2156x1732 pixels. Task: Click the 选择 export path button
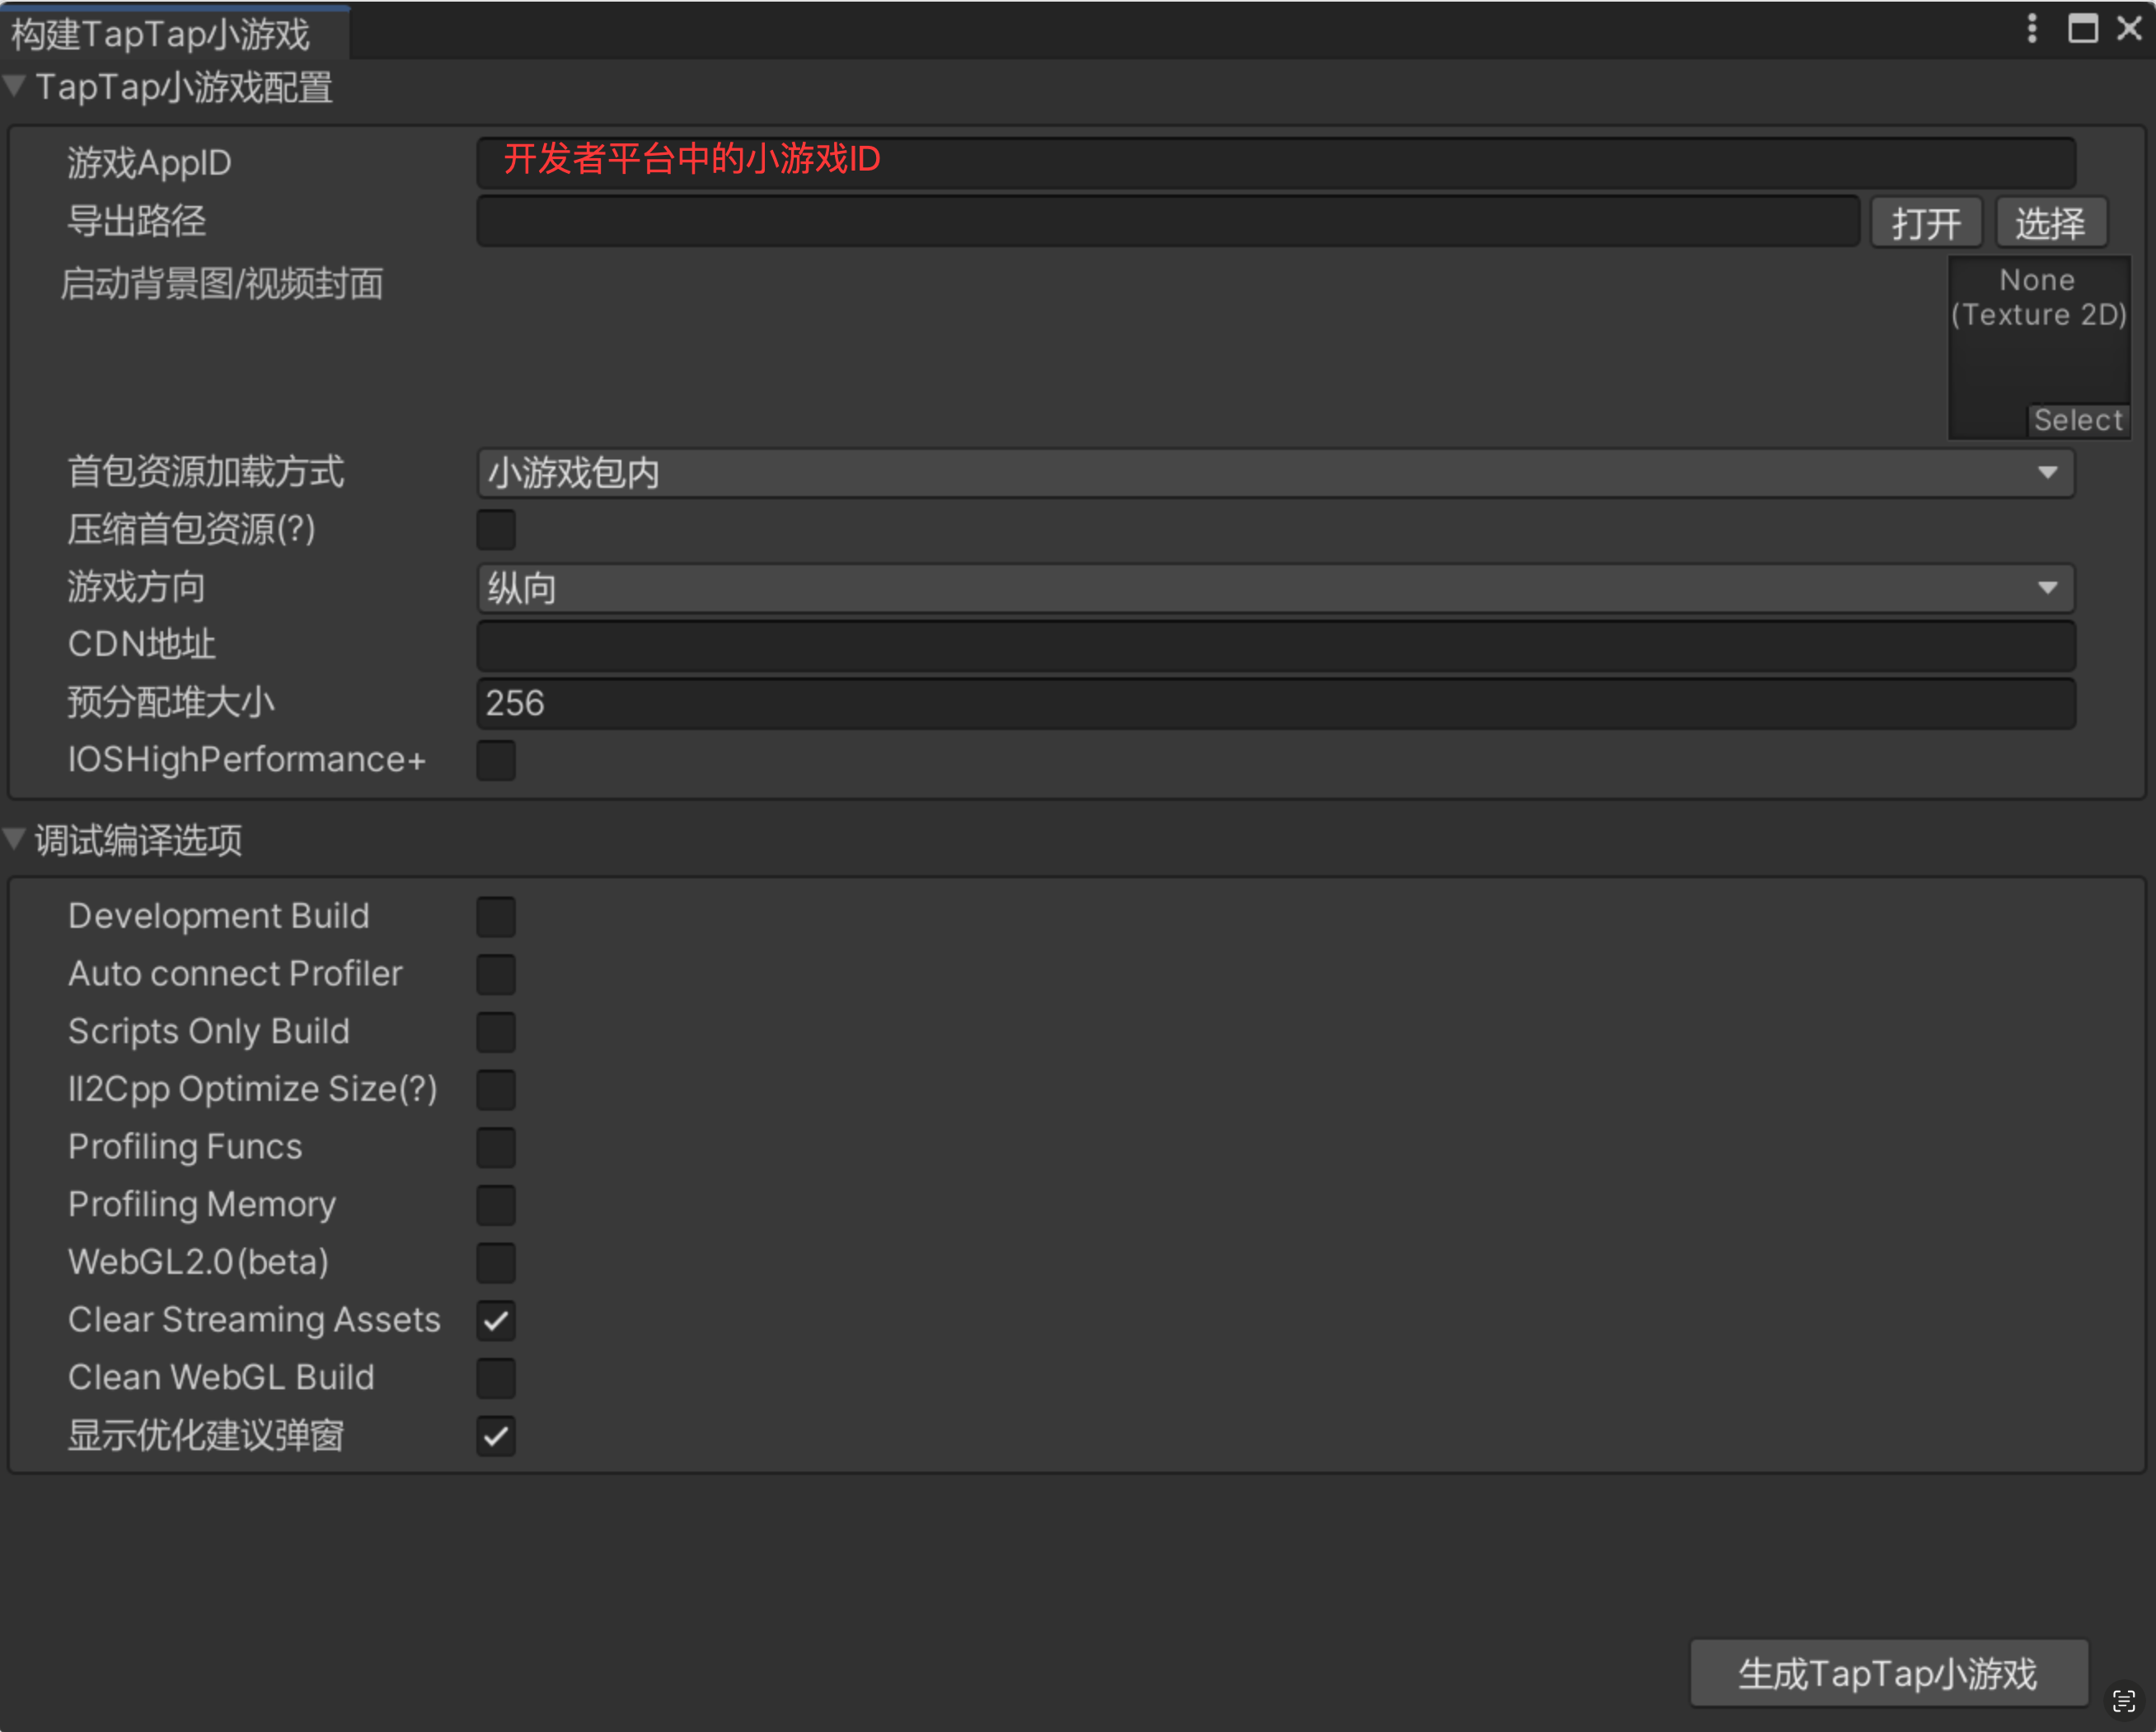pos(2051,222)
